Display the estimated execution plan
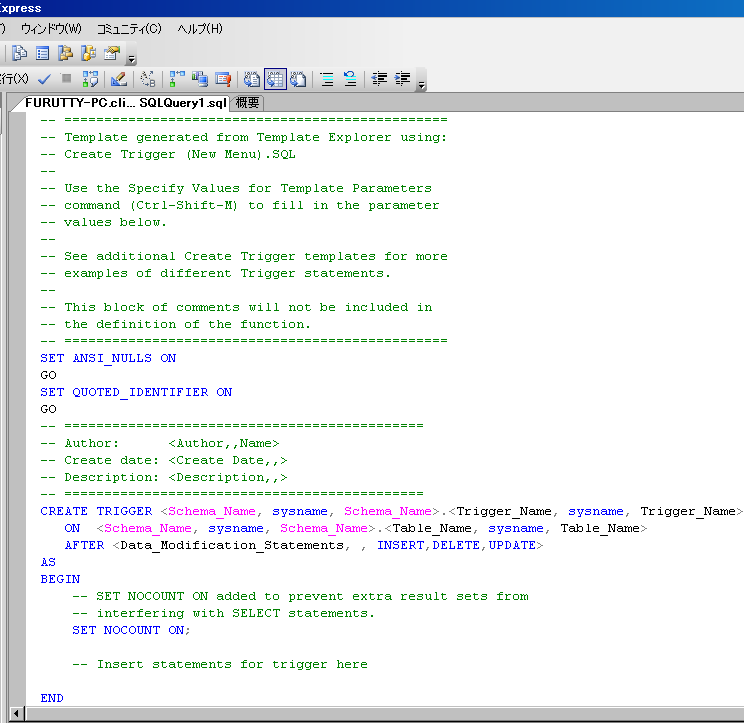Screen dimensions: 744x723 (90, 79)
